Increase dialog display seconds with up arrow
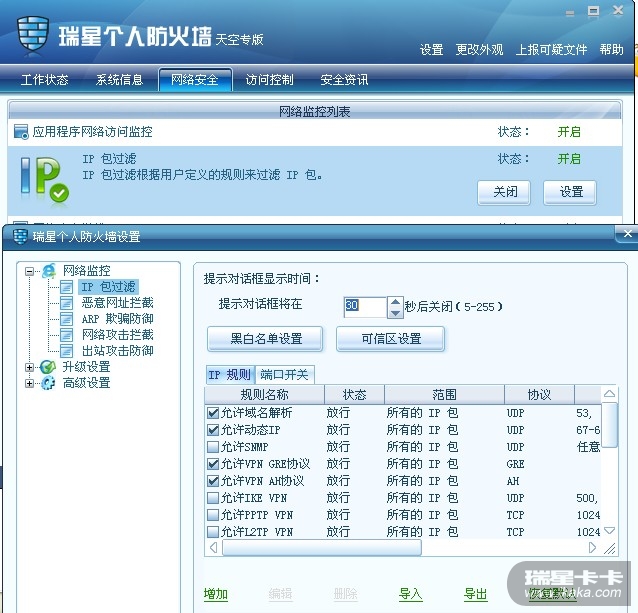Screen dimensions: 638x613 [x=395, y=302]
